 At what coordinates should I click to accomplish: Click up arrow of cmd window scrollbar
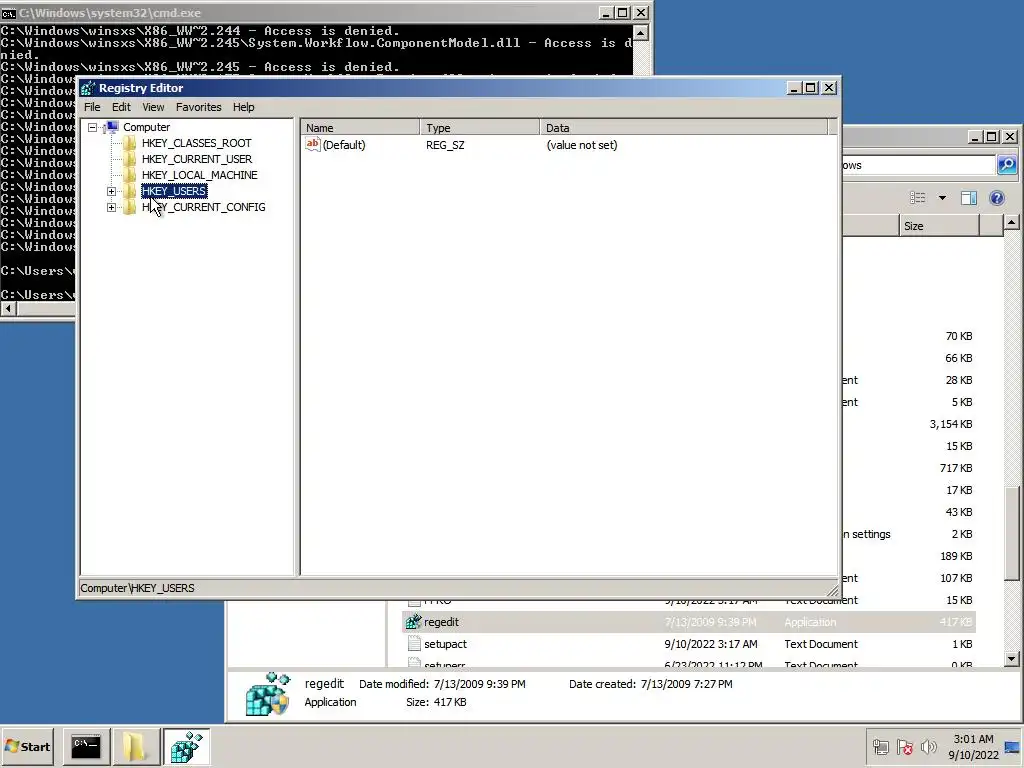(641, 32)
